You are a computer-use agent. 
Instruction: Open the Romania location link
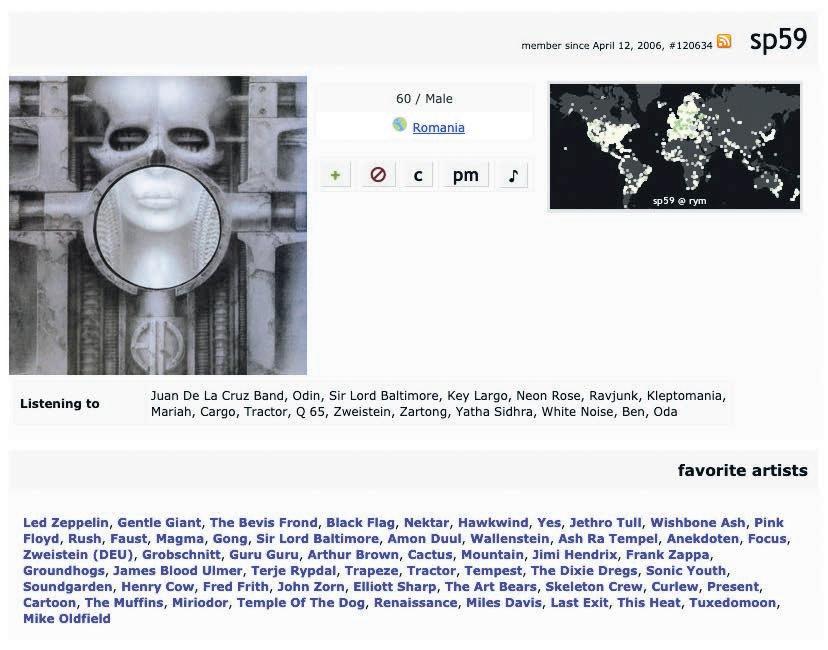tap(438, 128)
